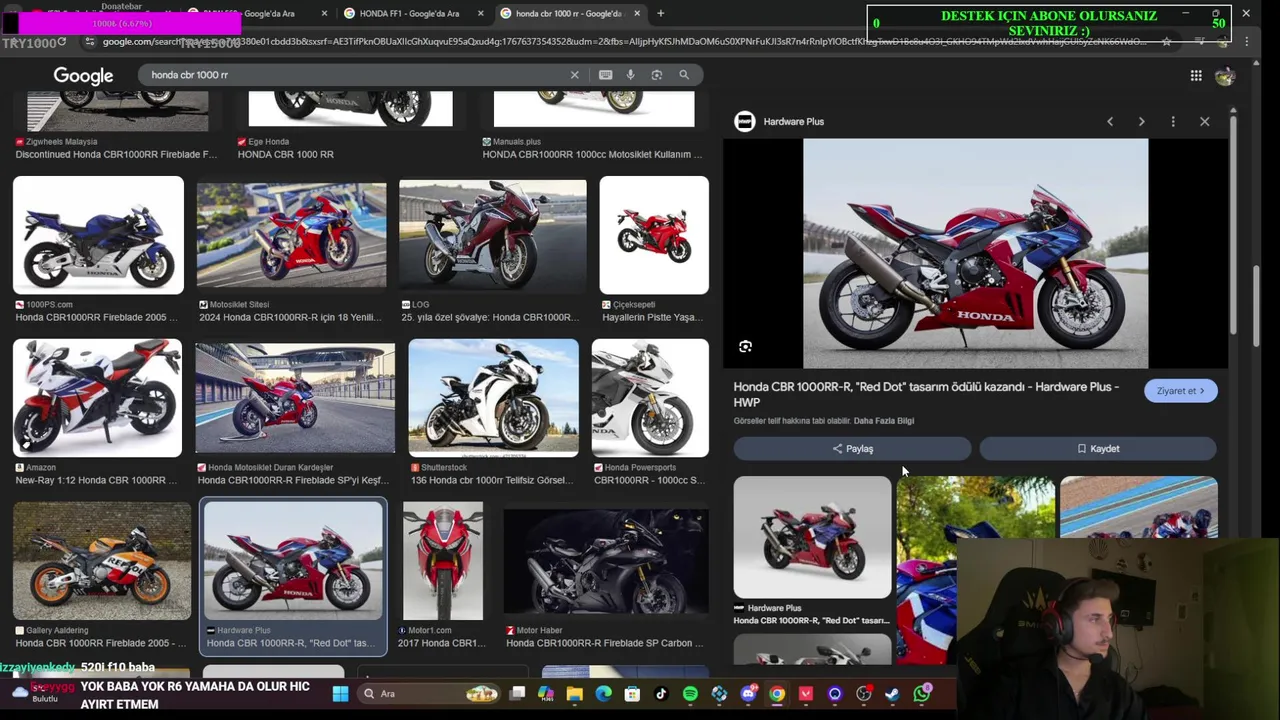1280x720 pixels.
Task: Click Manuals.plus CBR1000RR caption
Action: coord(593,154)
